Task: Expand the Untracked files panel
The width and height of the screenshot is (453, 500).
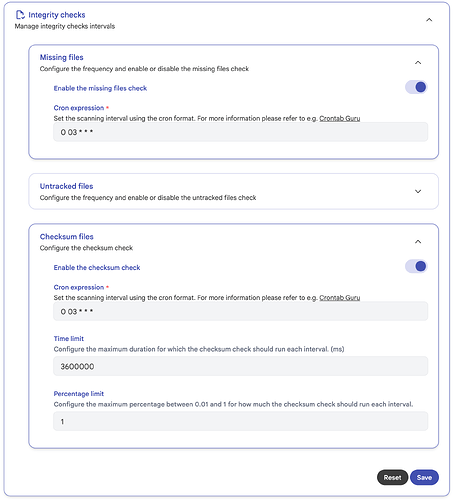Action: click(418, 191)
